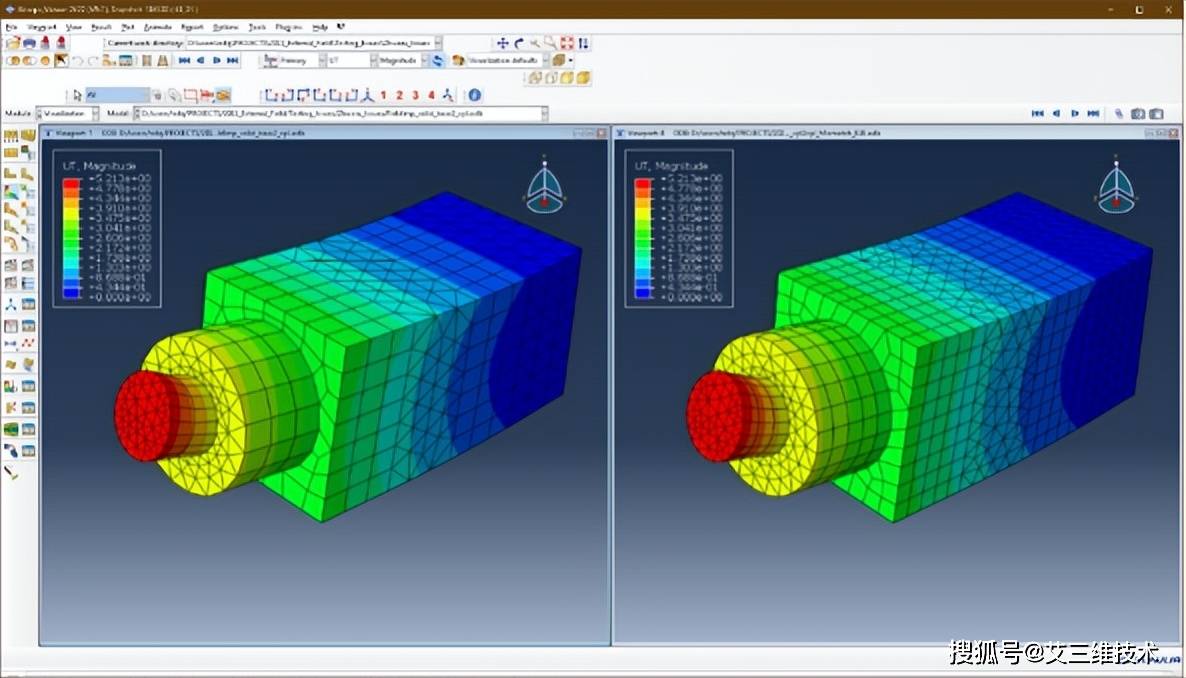This screenshot has height=678, width=1186.
Task: Apply custom view 2
Action: point(399,95)
